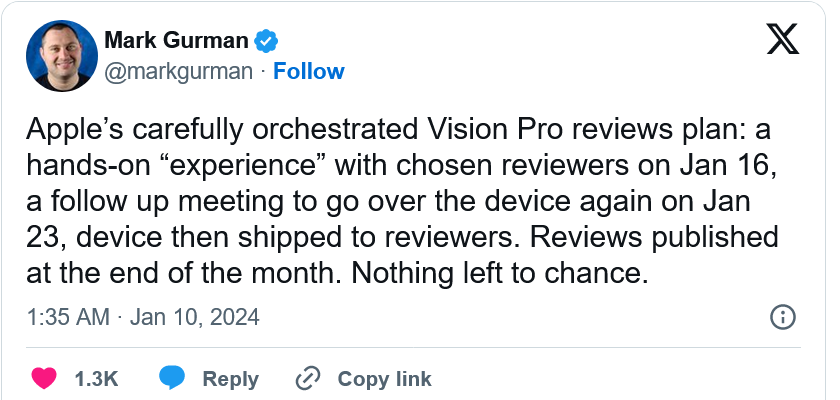Click the Copy link text
Image resolution: width=840 pixels, height=400 pixels.
(x=384, y=379)
